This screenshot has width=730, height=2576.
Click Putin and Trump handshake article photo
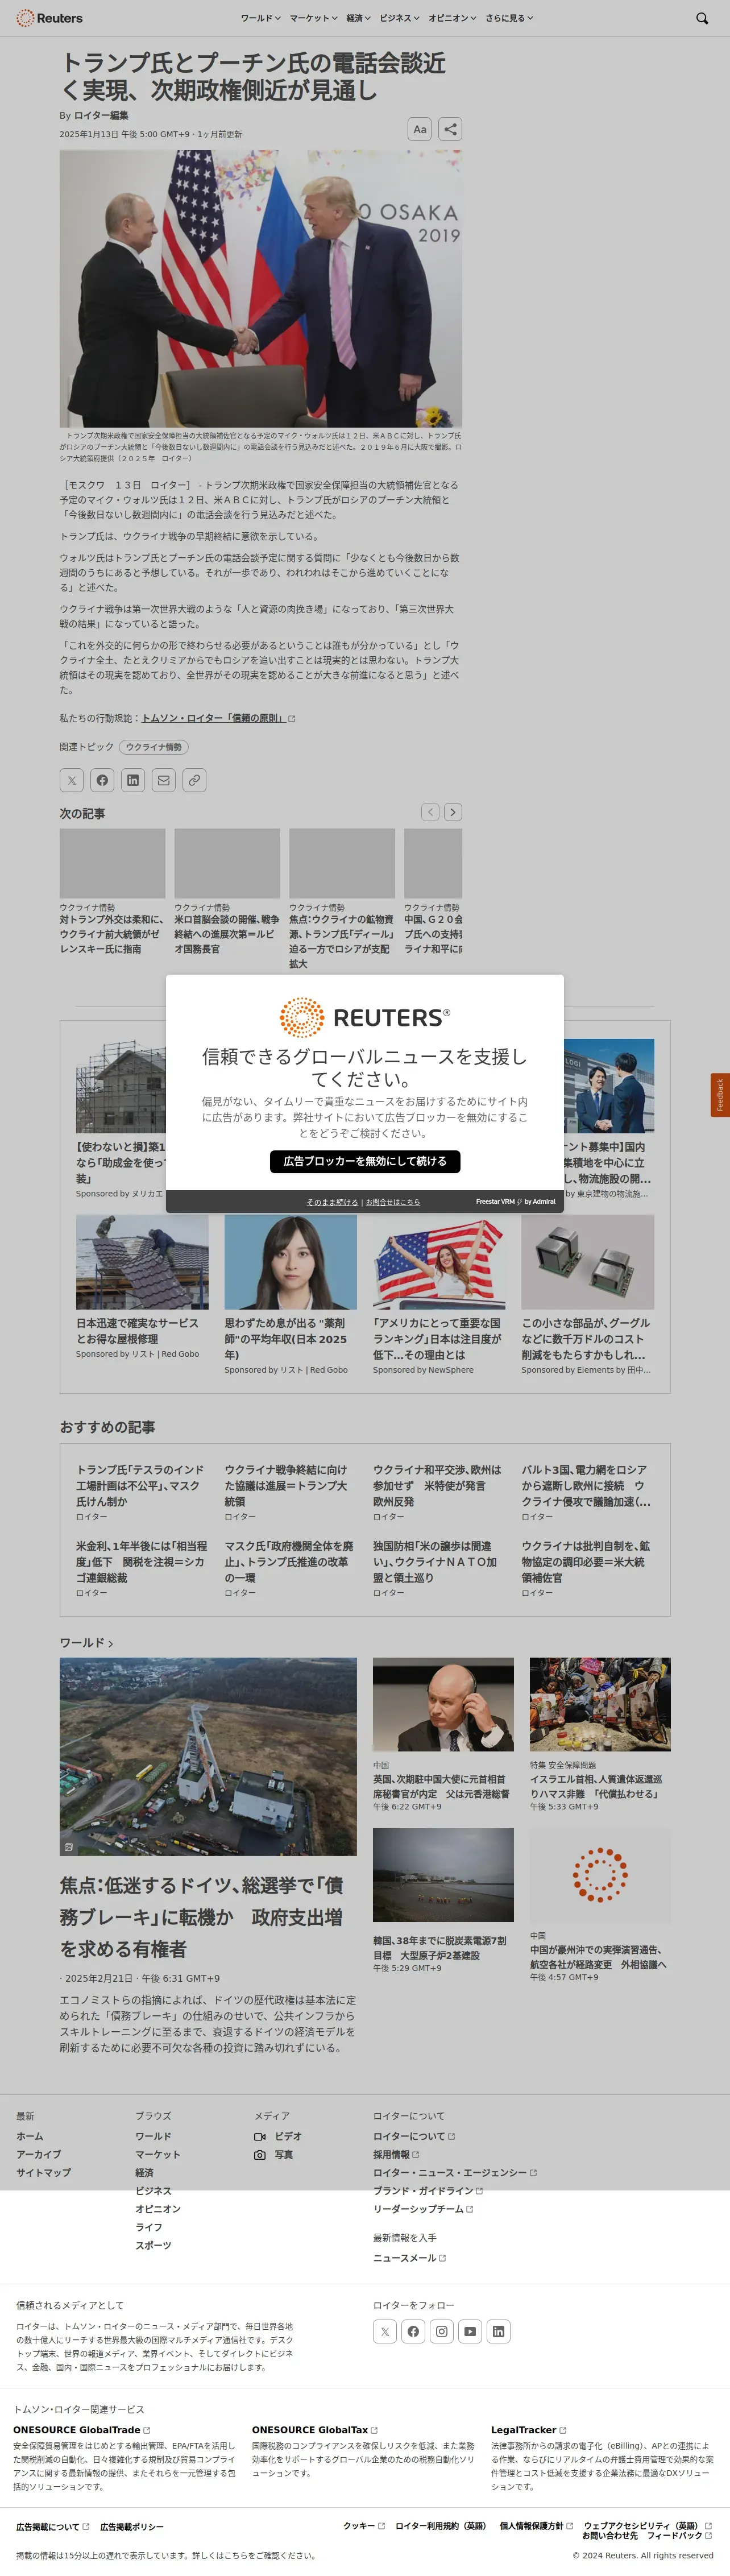(260, 289)
